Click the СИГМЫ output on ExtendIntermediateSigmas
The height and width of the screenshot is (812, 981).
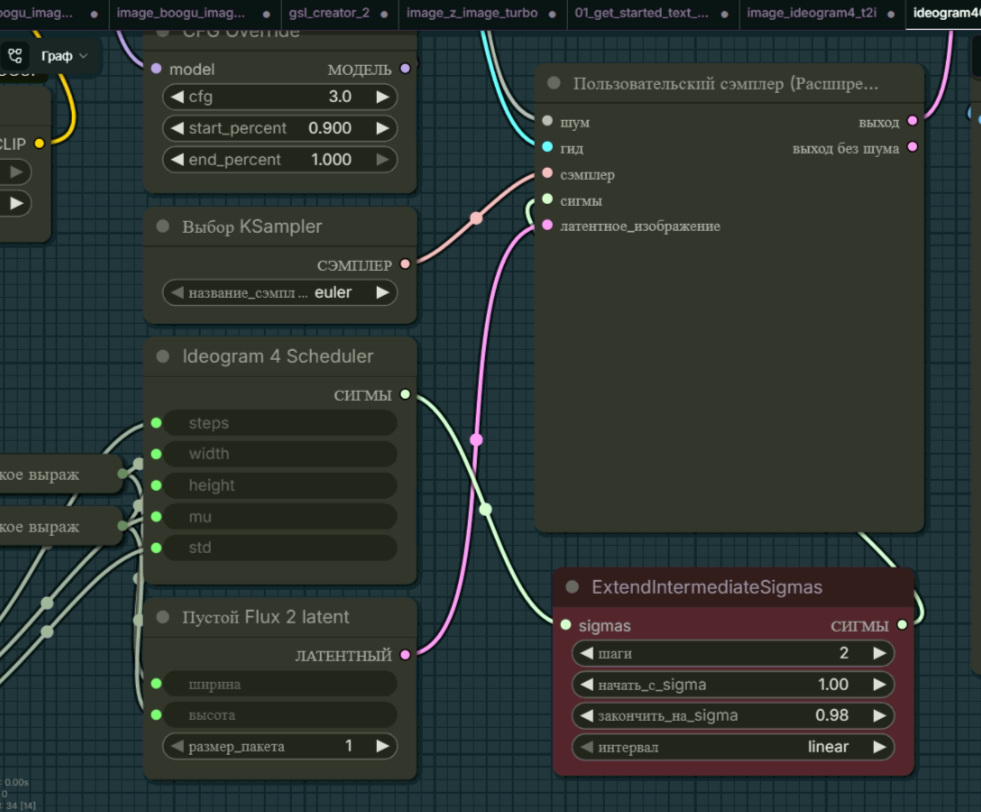coord(902,625)
